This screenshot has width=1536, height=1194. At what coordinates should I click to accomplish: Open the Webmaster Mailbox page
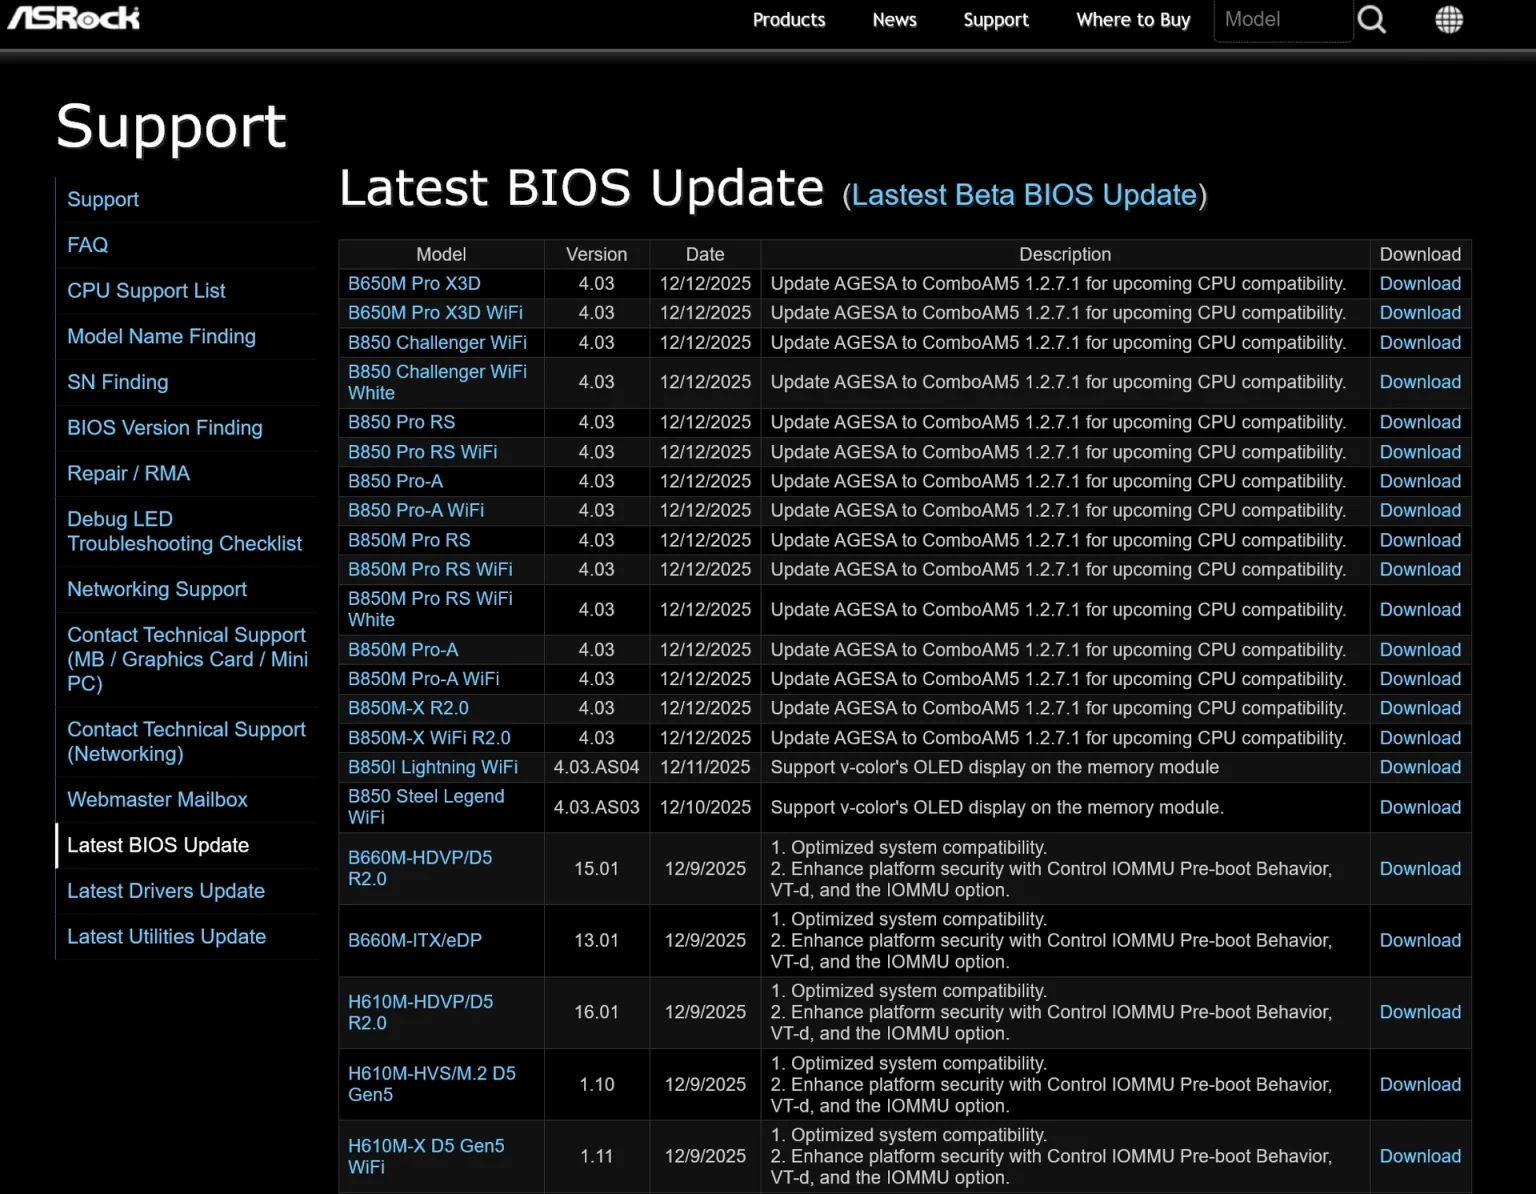click(157, 800)
